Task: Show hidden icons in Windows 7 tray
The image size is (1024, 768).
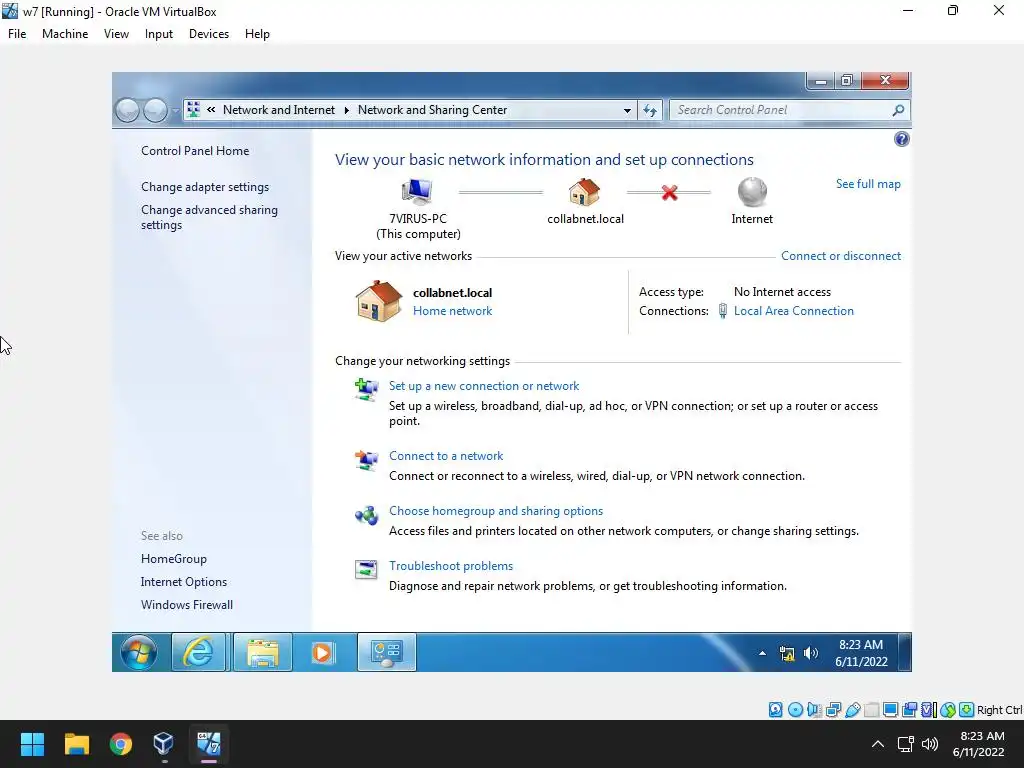Action: point(762,653)
